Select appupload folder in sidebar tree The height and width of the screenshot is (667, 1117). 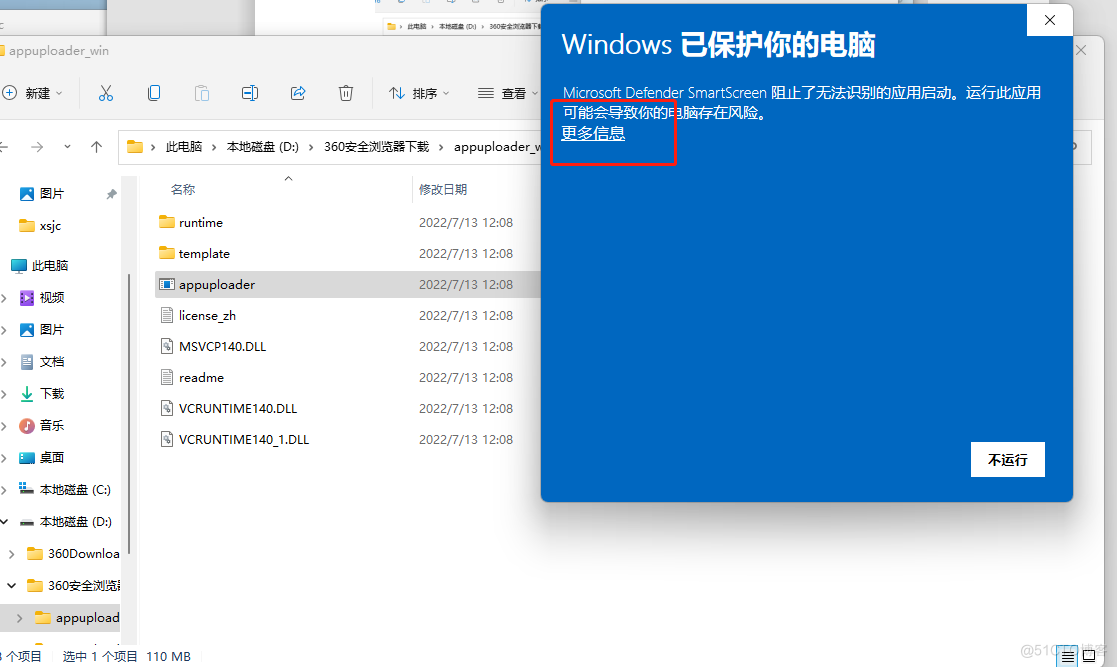(87, 618)
